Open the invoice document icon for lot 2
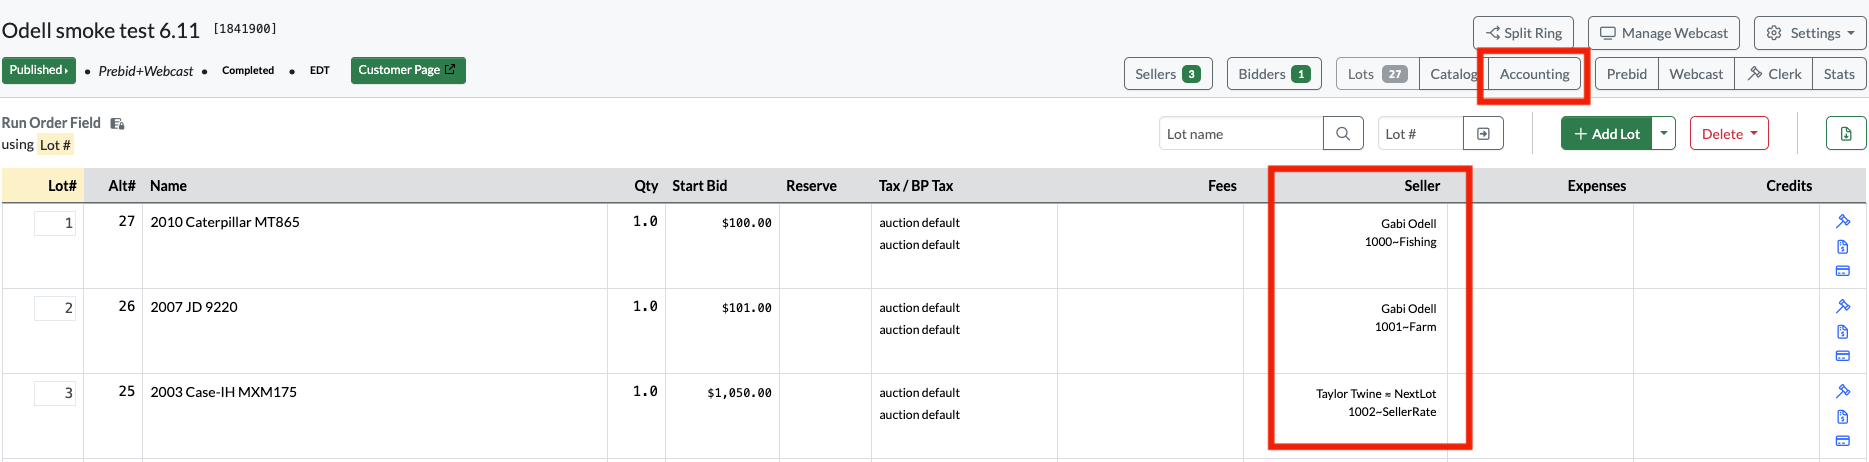This screenshot has height=462, width=1869. coord(1843,332)
